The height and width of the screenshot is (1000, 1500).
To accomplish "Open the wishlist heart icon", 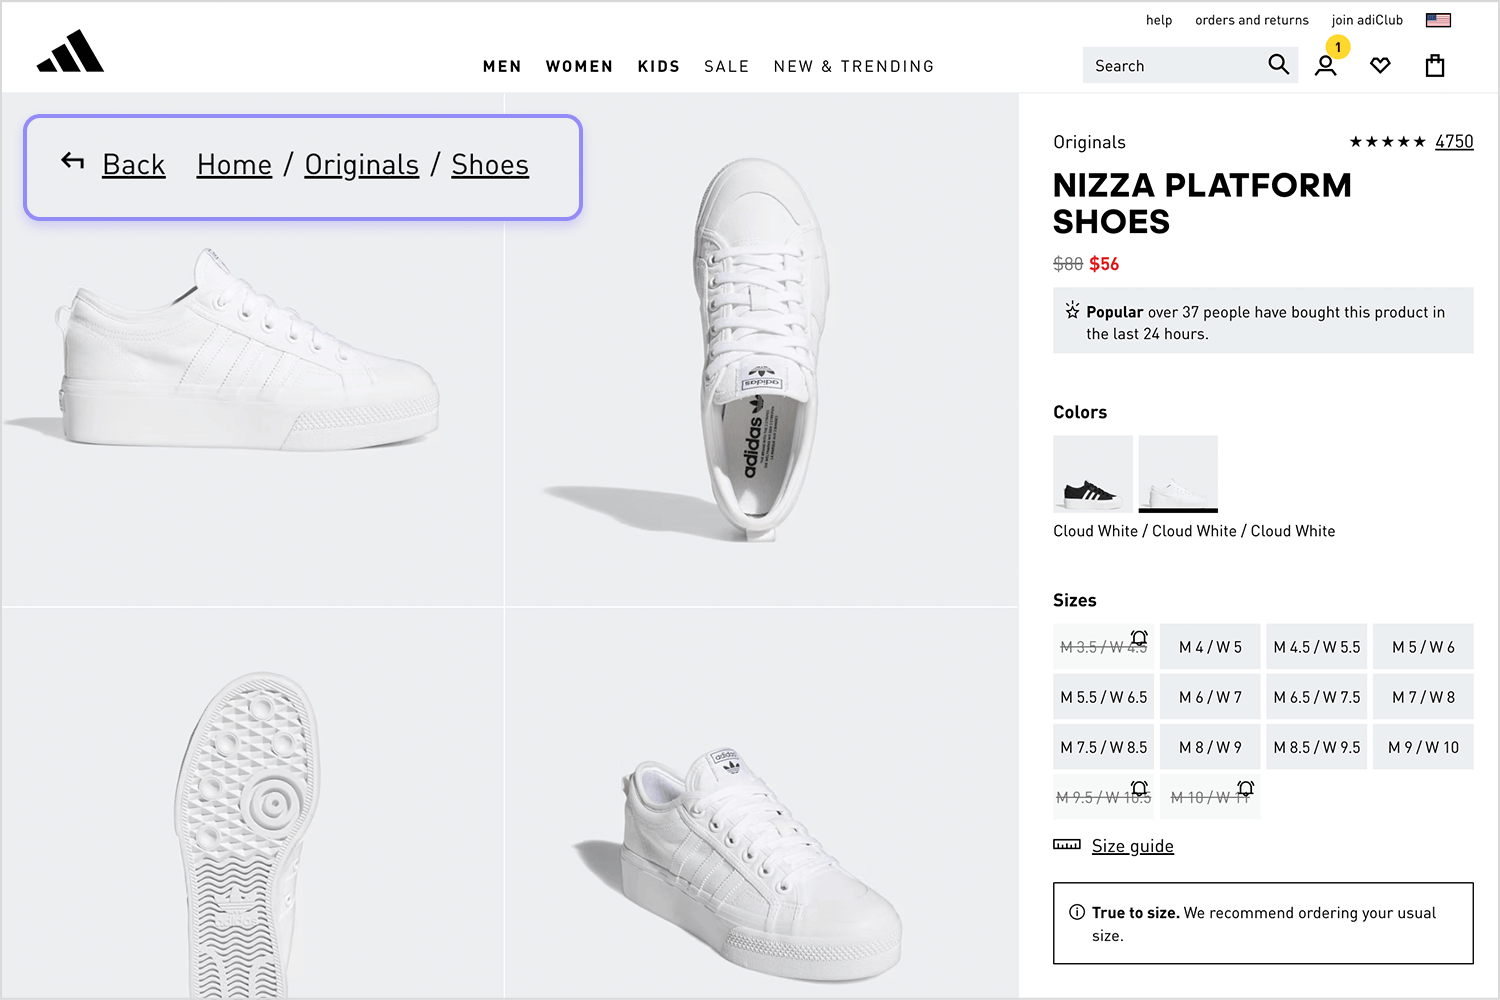I will (1380, 66).
